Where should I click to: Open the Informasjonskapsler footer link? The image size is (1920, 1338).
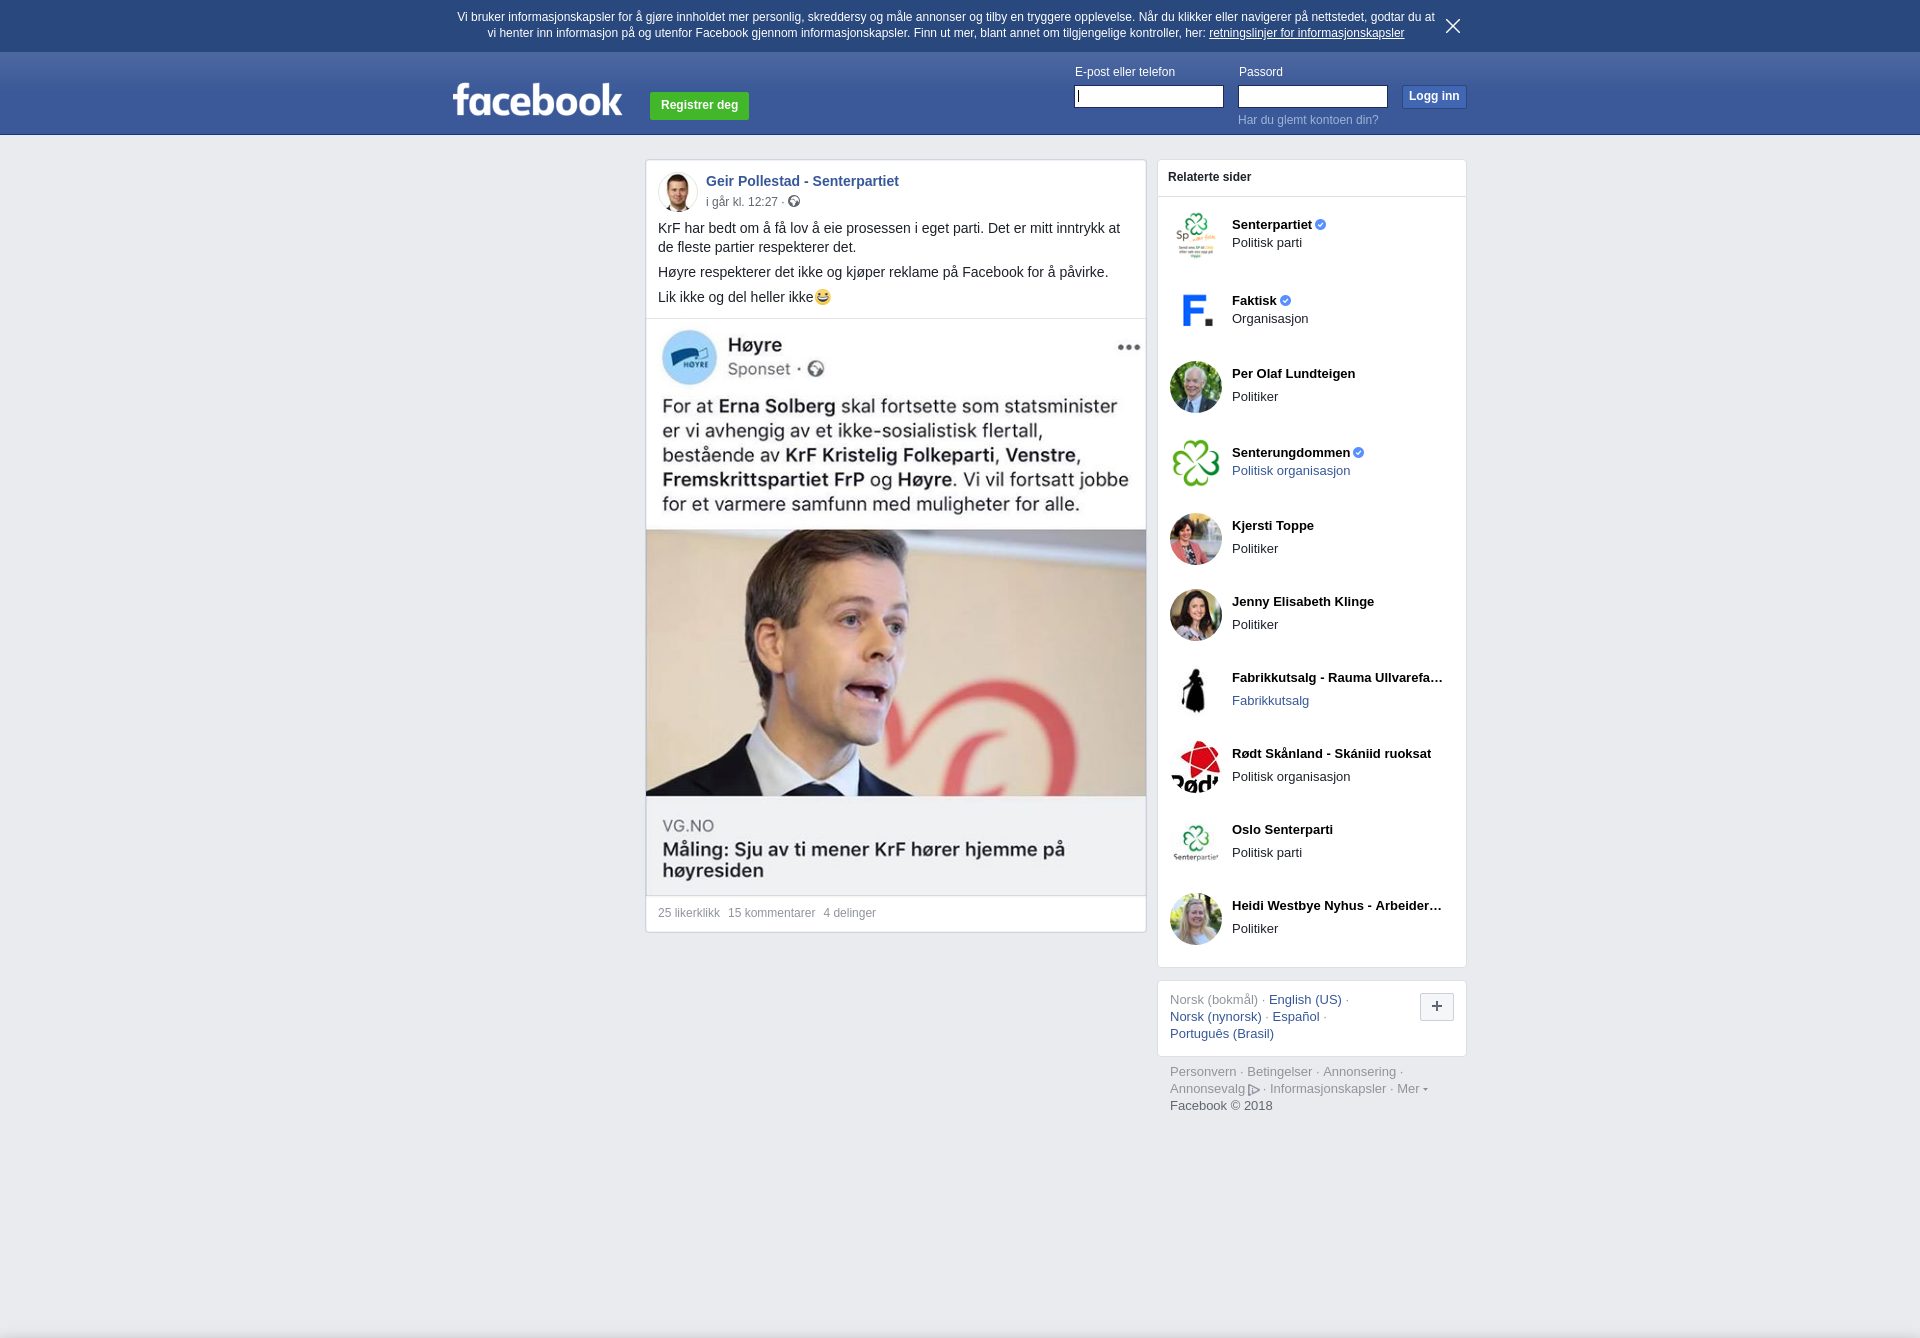pos(1328,1089)
